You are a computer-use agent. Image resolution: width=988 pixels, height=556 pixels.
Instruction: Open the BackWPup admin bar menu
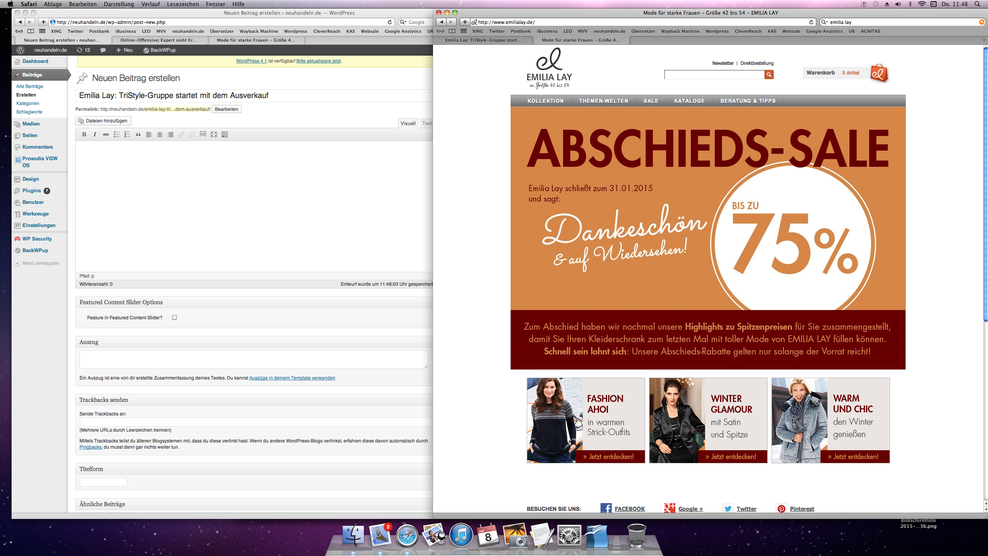(x=159, y=50)
